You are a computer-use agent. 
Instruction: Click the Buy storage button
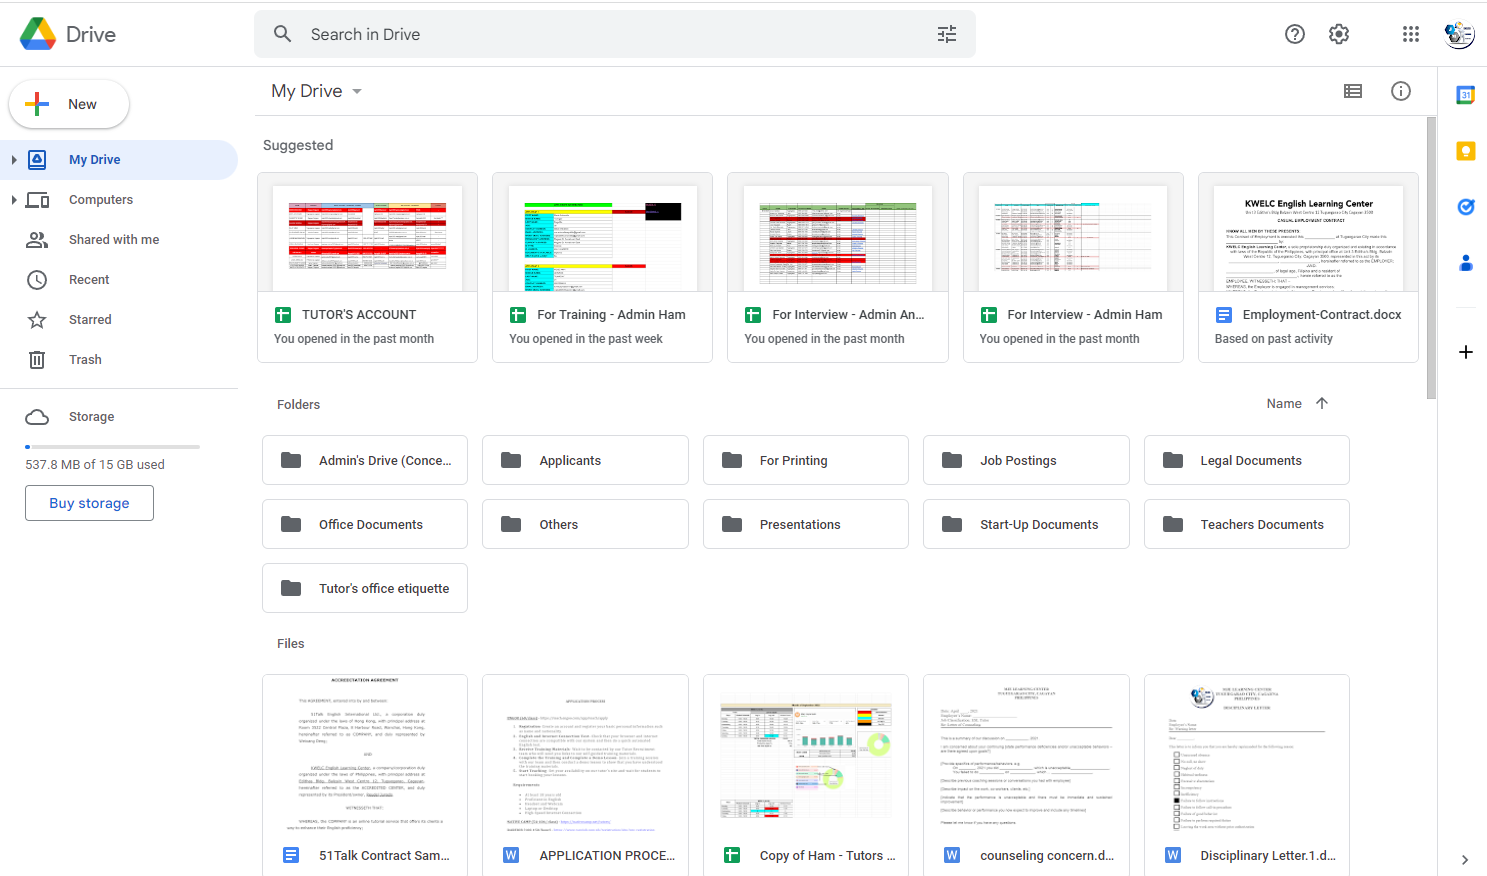click(89, 503)
